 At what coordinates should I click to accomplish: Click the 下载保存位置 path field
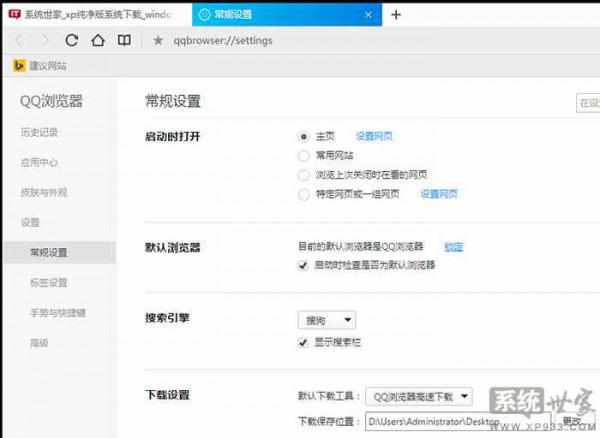pos(458,421)
